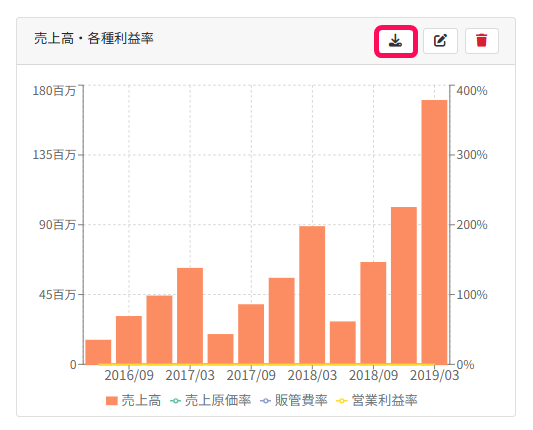Click the orange 売上高 legend color square
The width and height of the screenshot is (533, 430).
pos(112,401)
